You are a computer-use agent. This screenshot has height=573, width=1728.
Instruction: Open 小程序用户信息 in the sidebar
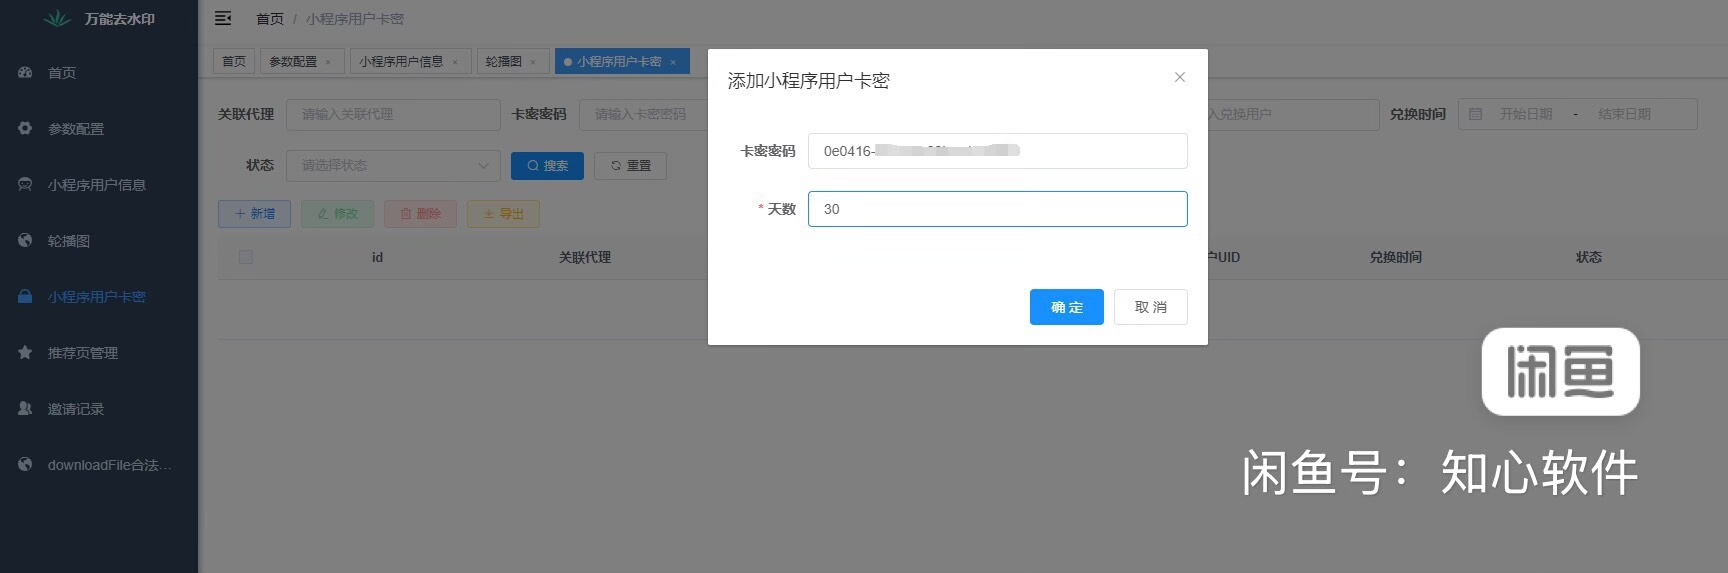click(x=99, y=185)
